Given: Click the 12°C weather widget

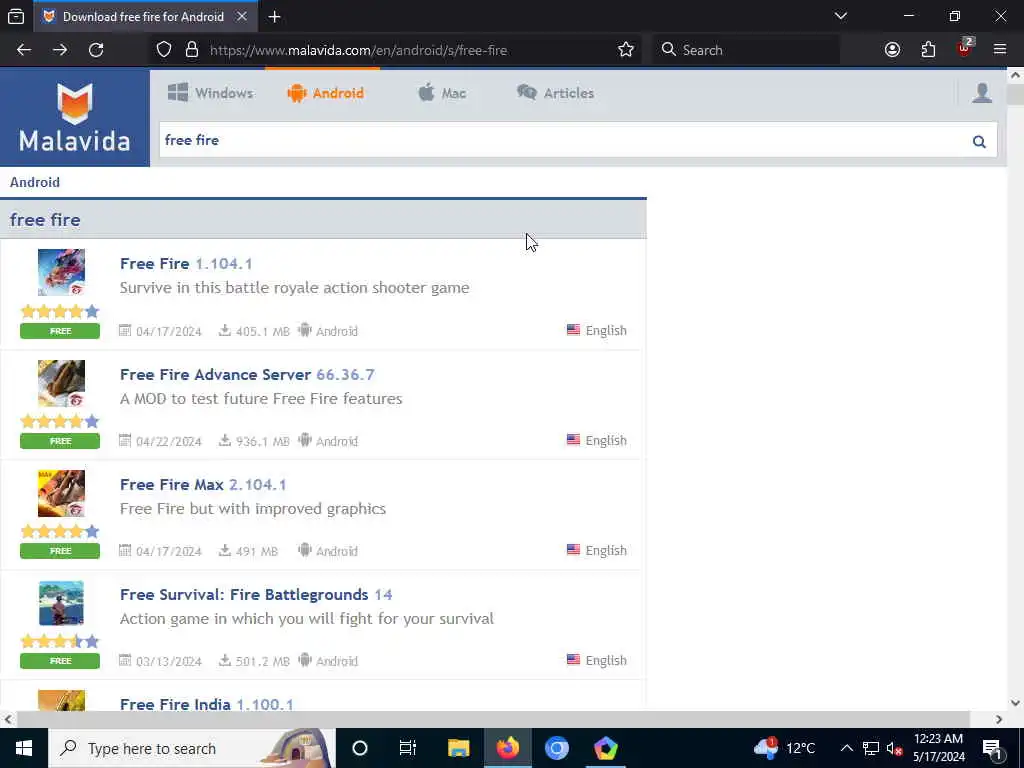Looking at the screenshot, I should (x=785, y=748).
